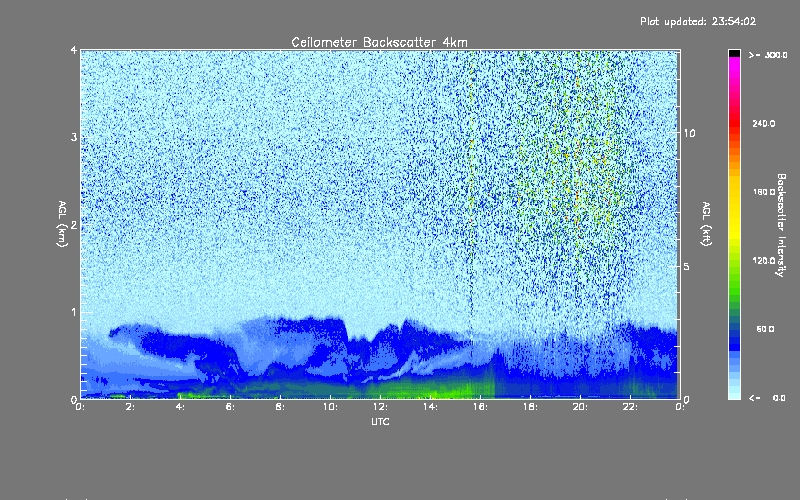Click the 5 tick on the kft axis

coord(687,267)
